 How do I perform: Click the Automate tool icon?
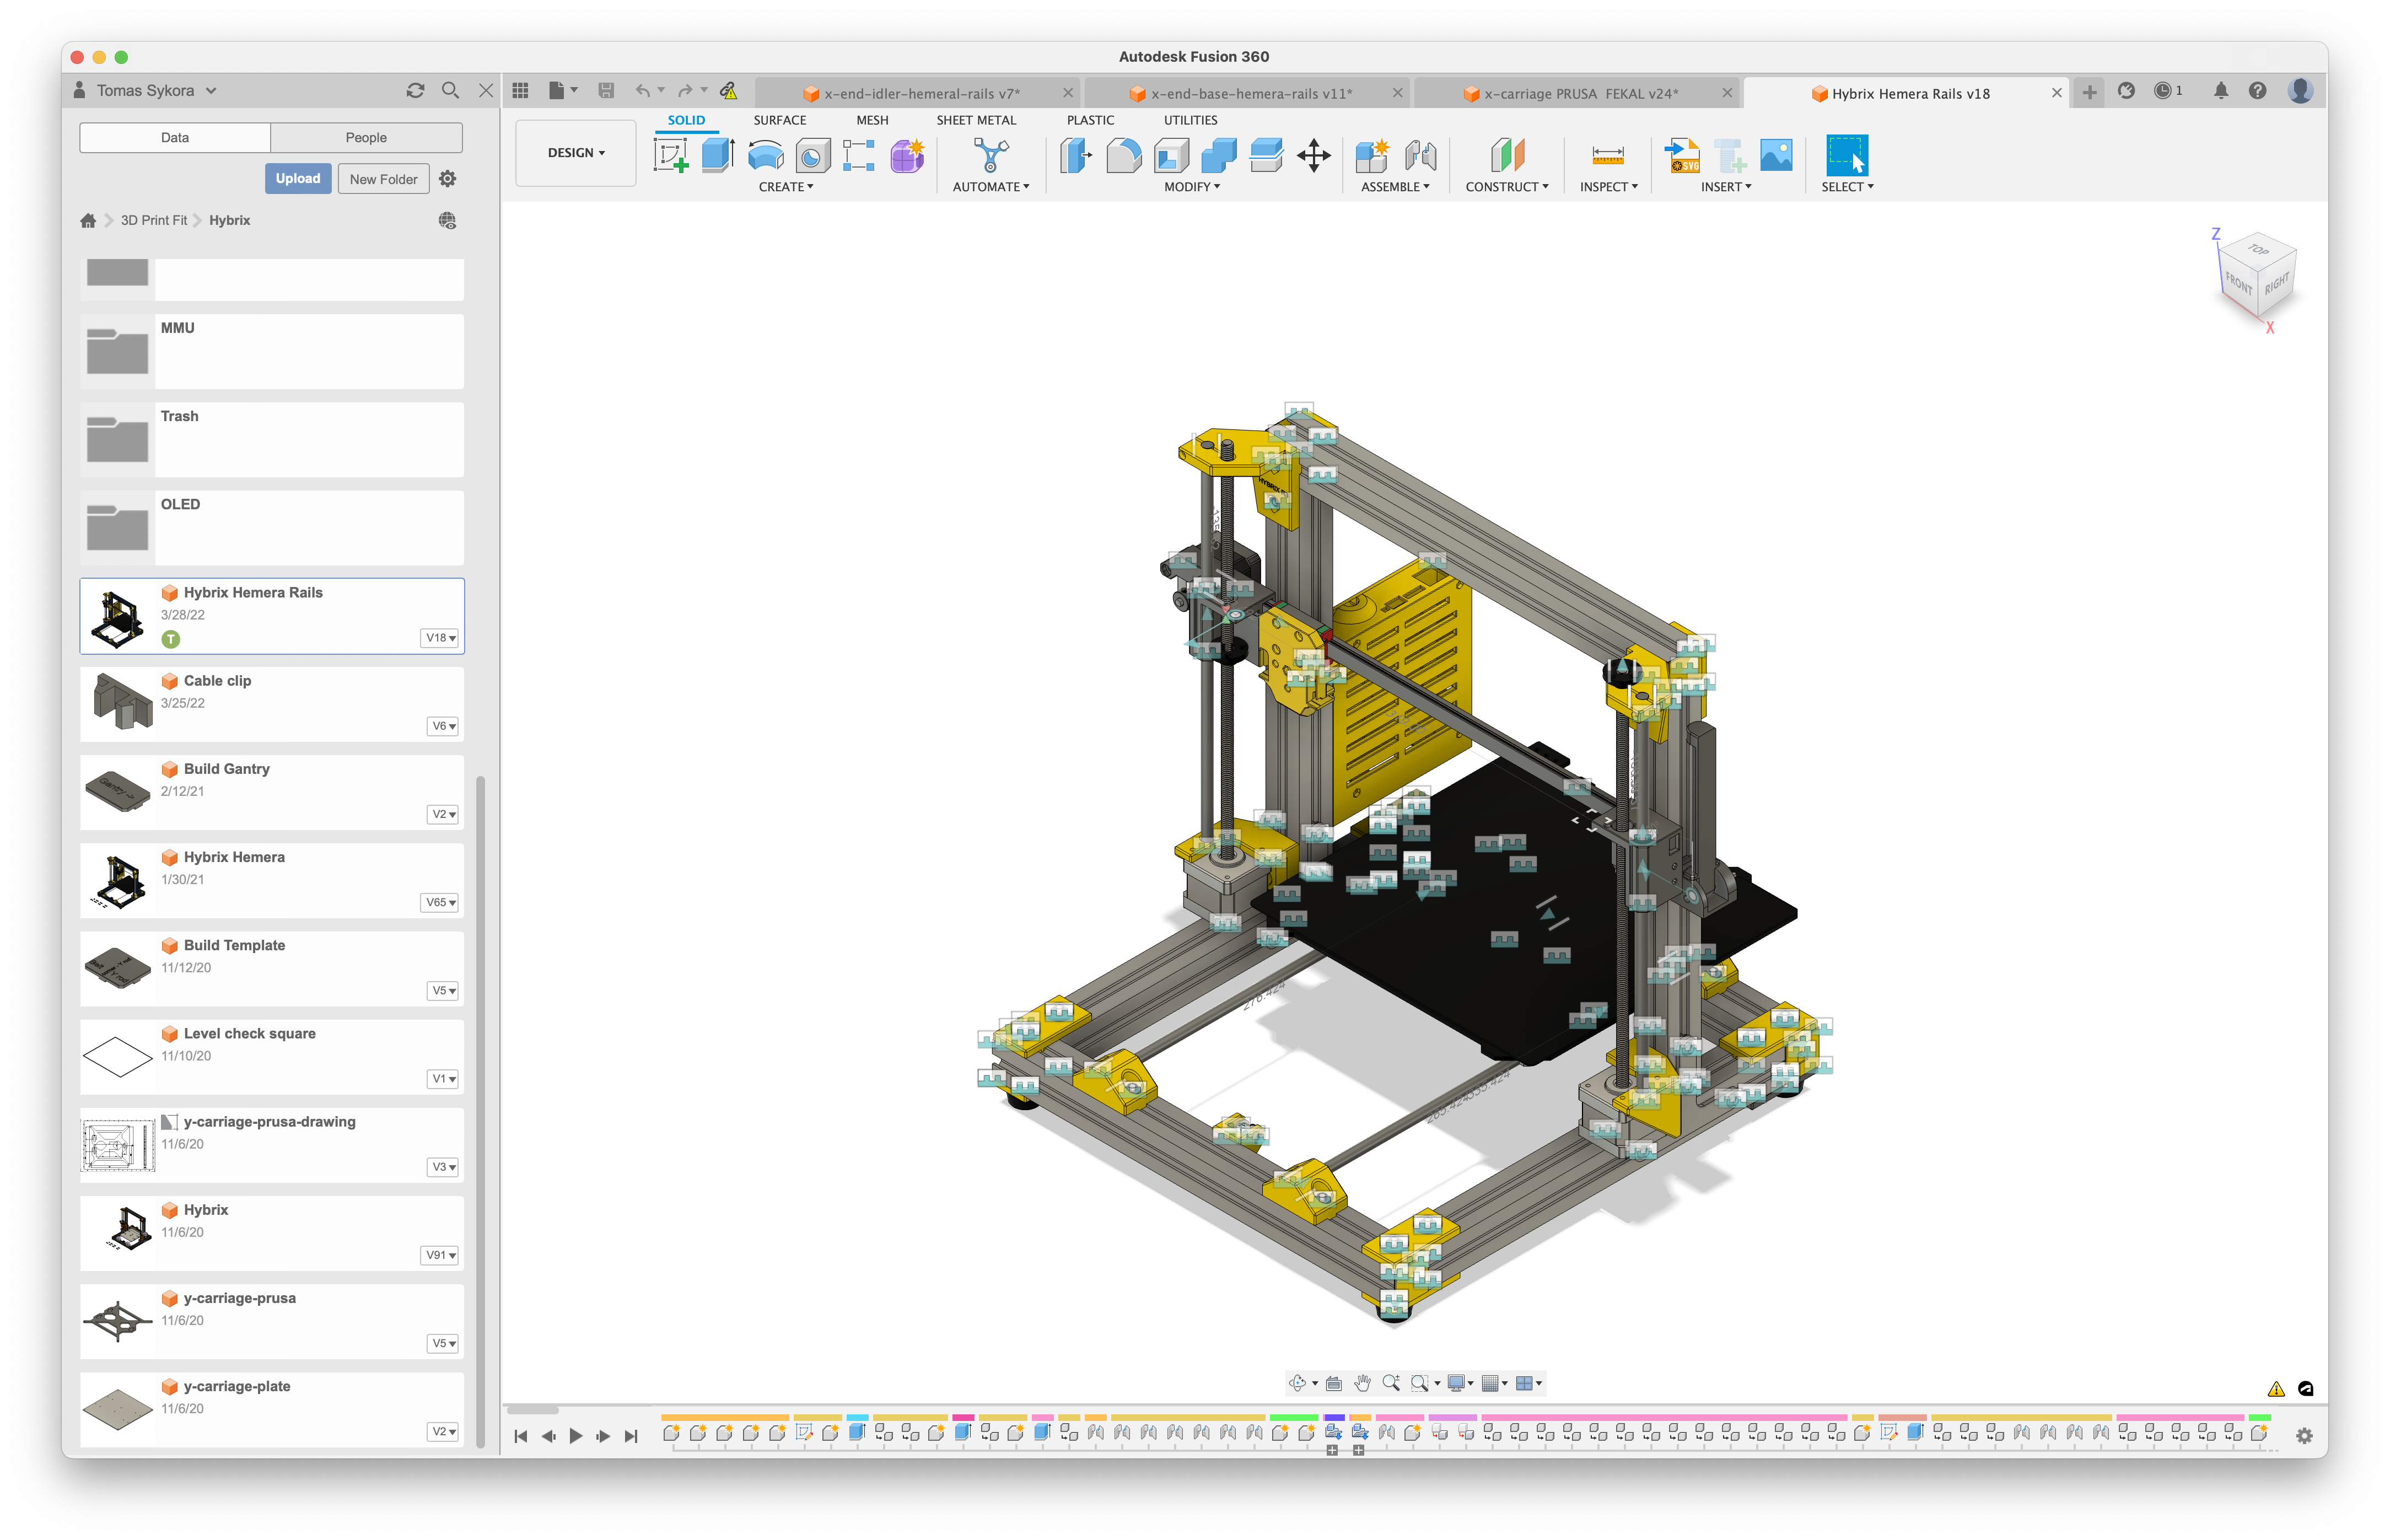pos(990,155)
